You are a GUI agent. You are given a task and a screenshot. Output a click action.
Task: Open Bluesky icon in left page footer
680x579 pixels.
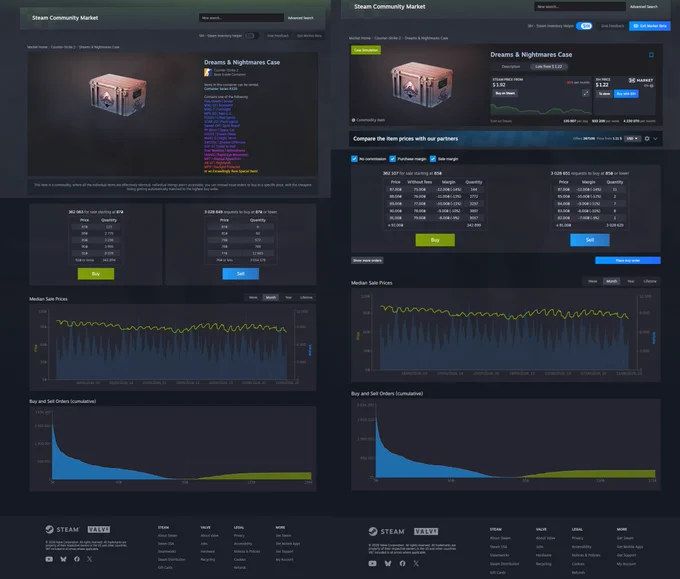(x=63, y=559)
